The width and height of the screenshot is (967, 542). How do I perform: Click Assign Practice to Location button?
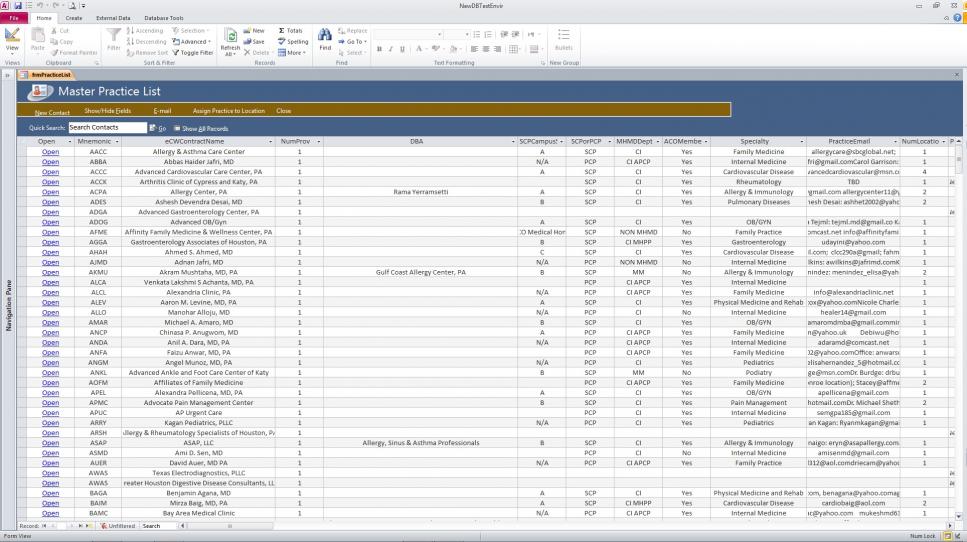(x=229, y=110)
